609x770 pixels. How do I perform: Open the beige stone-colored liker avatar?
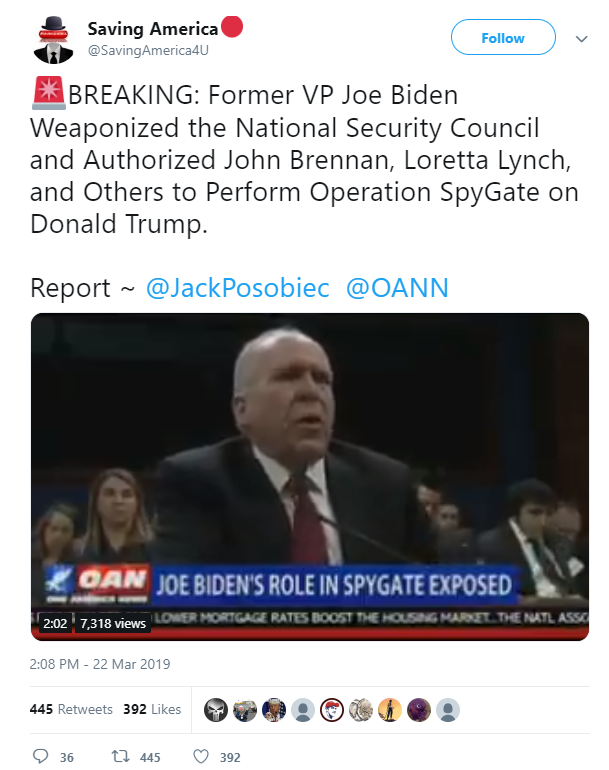362,709
